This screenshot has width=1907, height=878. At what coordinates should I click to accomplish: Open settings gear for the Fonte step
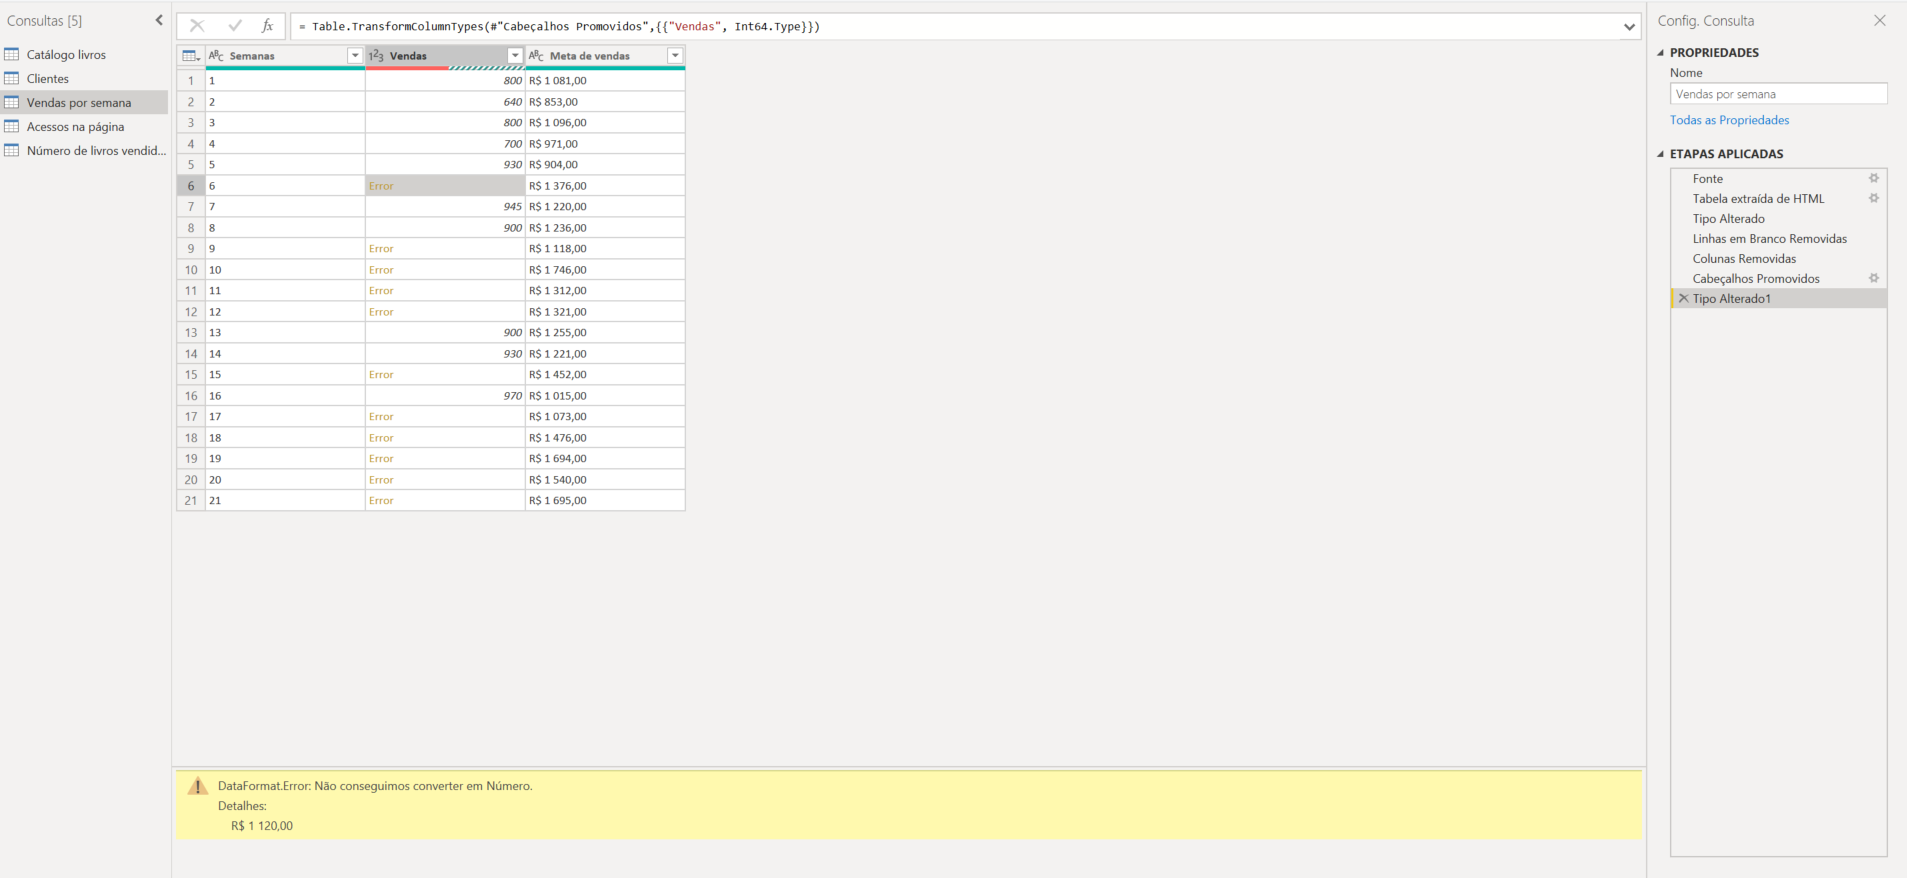click(1874, 179)
